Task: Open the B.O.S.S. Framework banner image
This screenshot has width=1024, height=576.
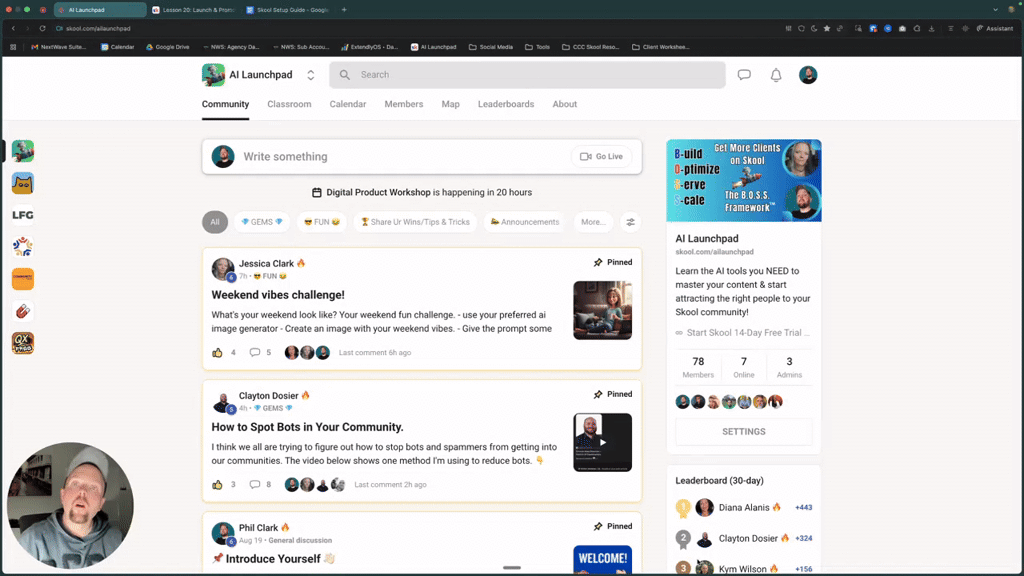Action: (x=744, y=180)
